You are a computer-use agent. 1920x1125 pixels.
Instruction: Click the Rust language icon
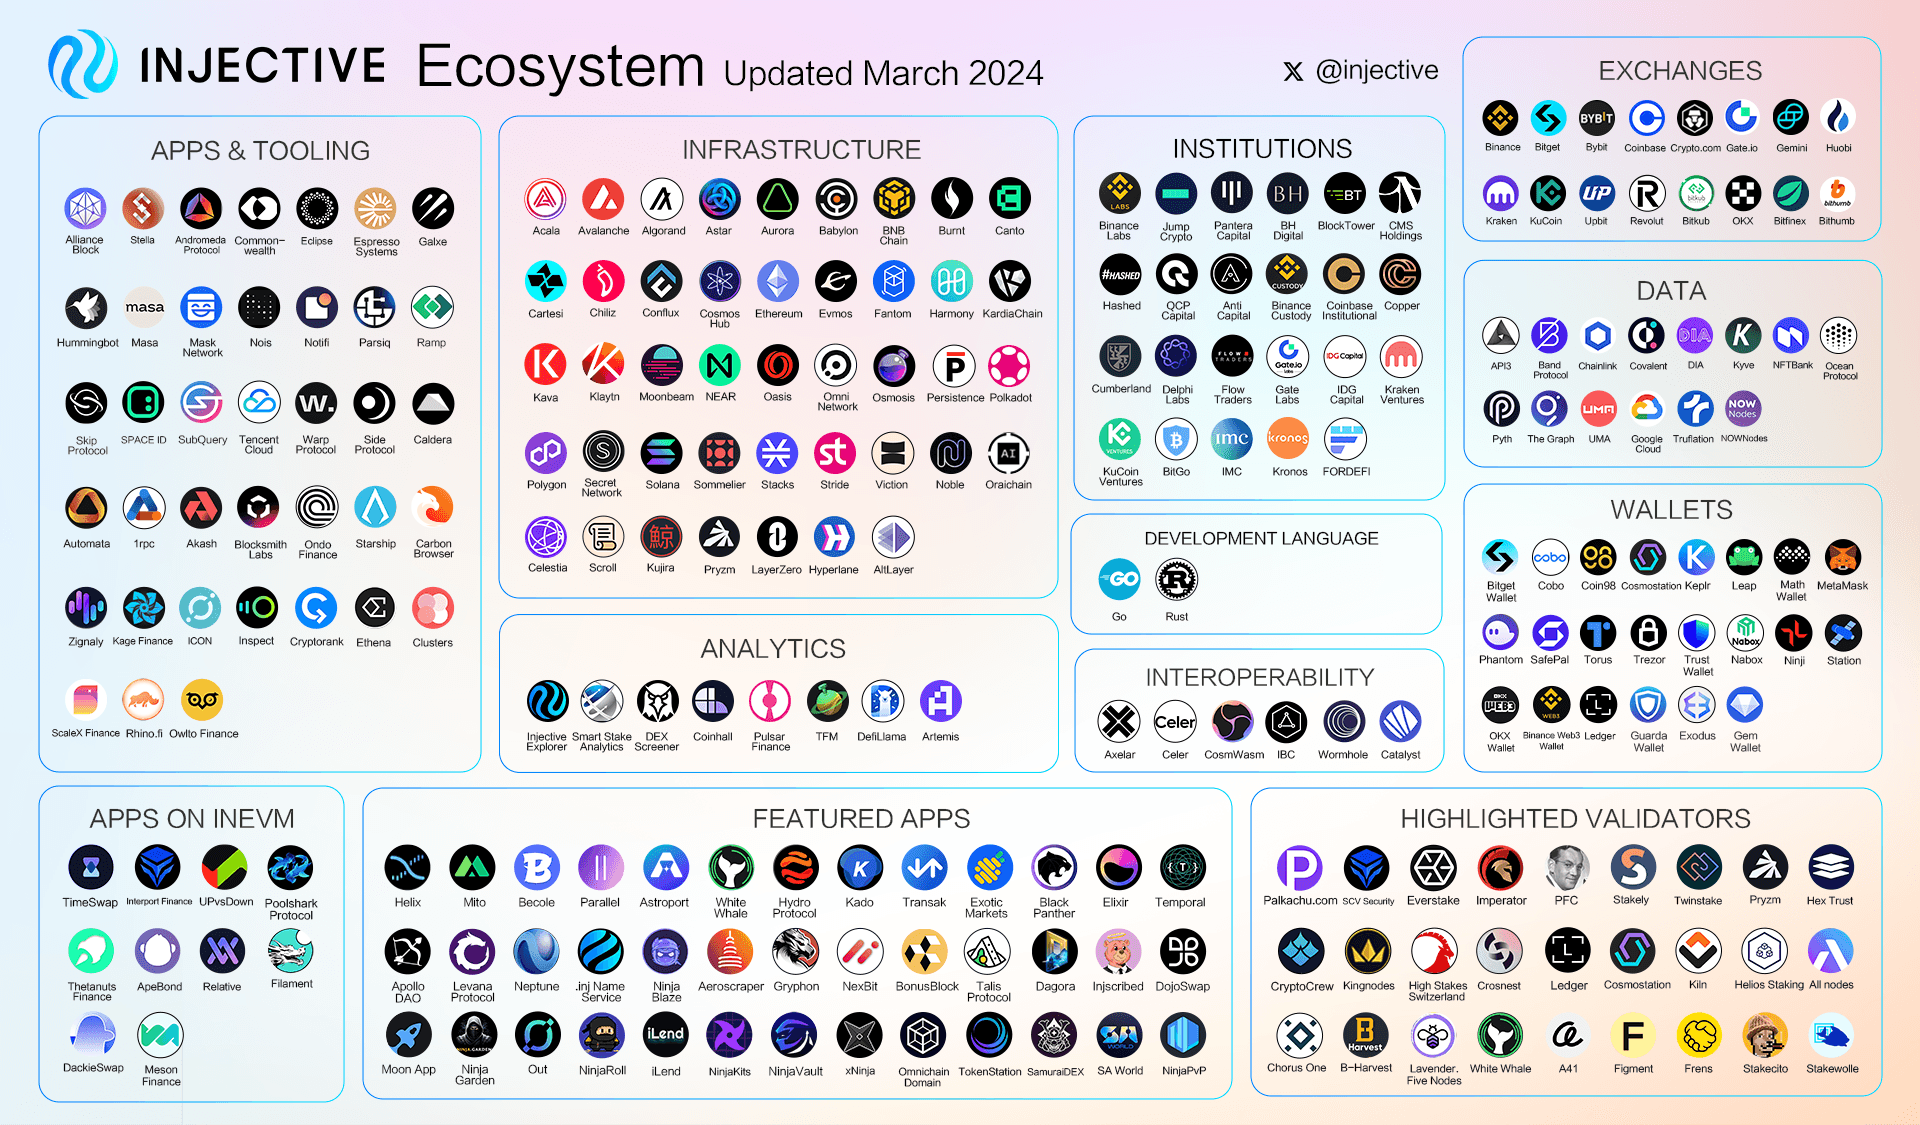click(1177, 579)
